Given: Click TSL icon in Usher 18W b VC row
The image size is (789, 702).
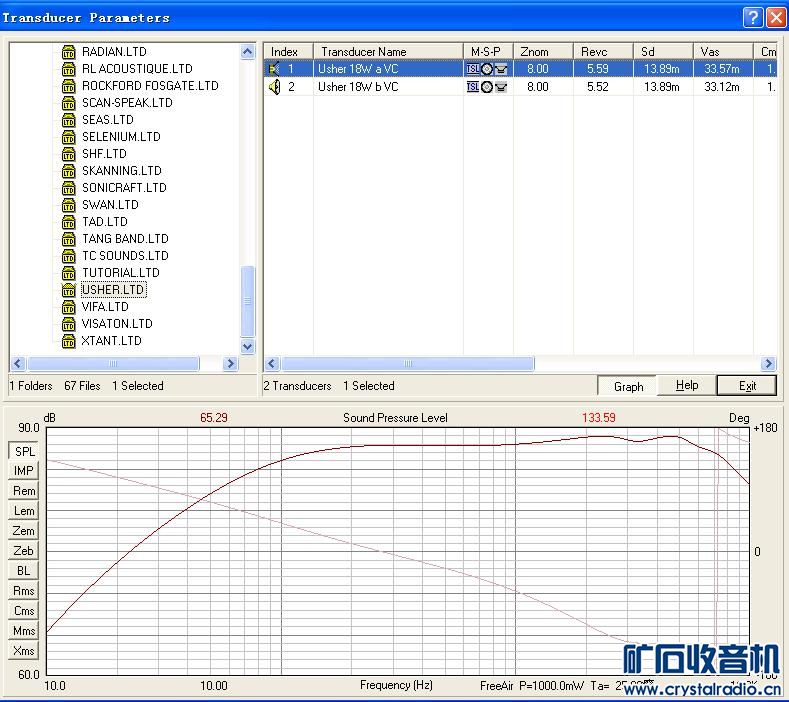Looking at the screenshot, I should (472, 87).
